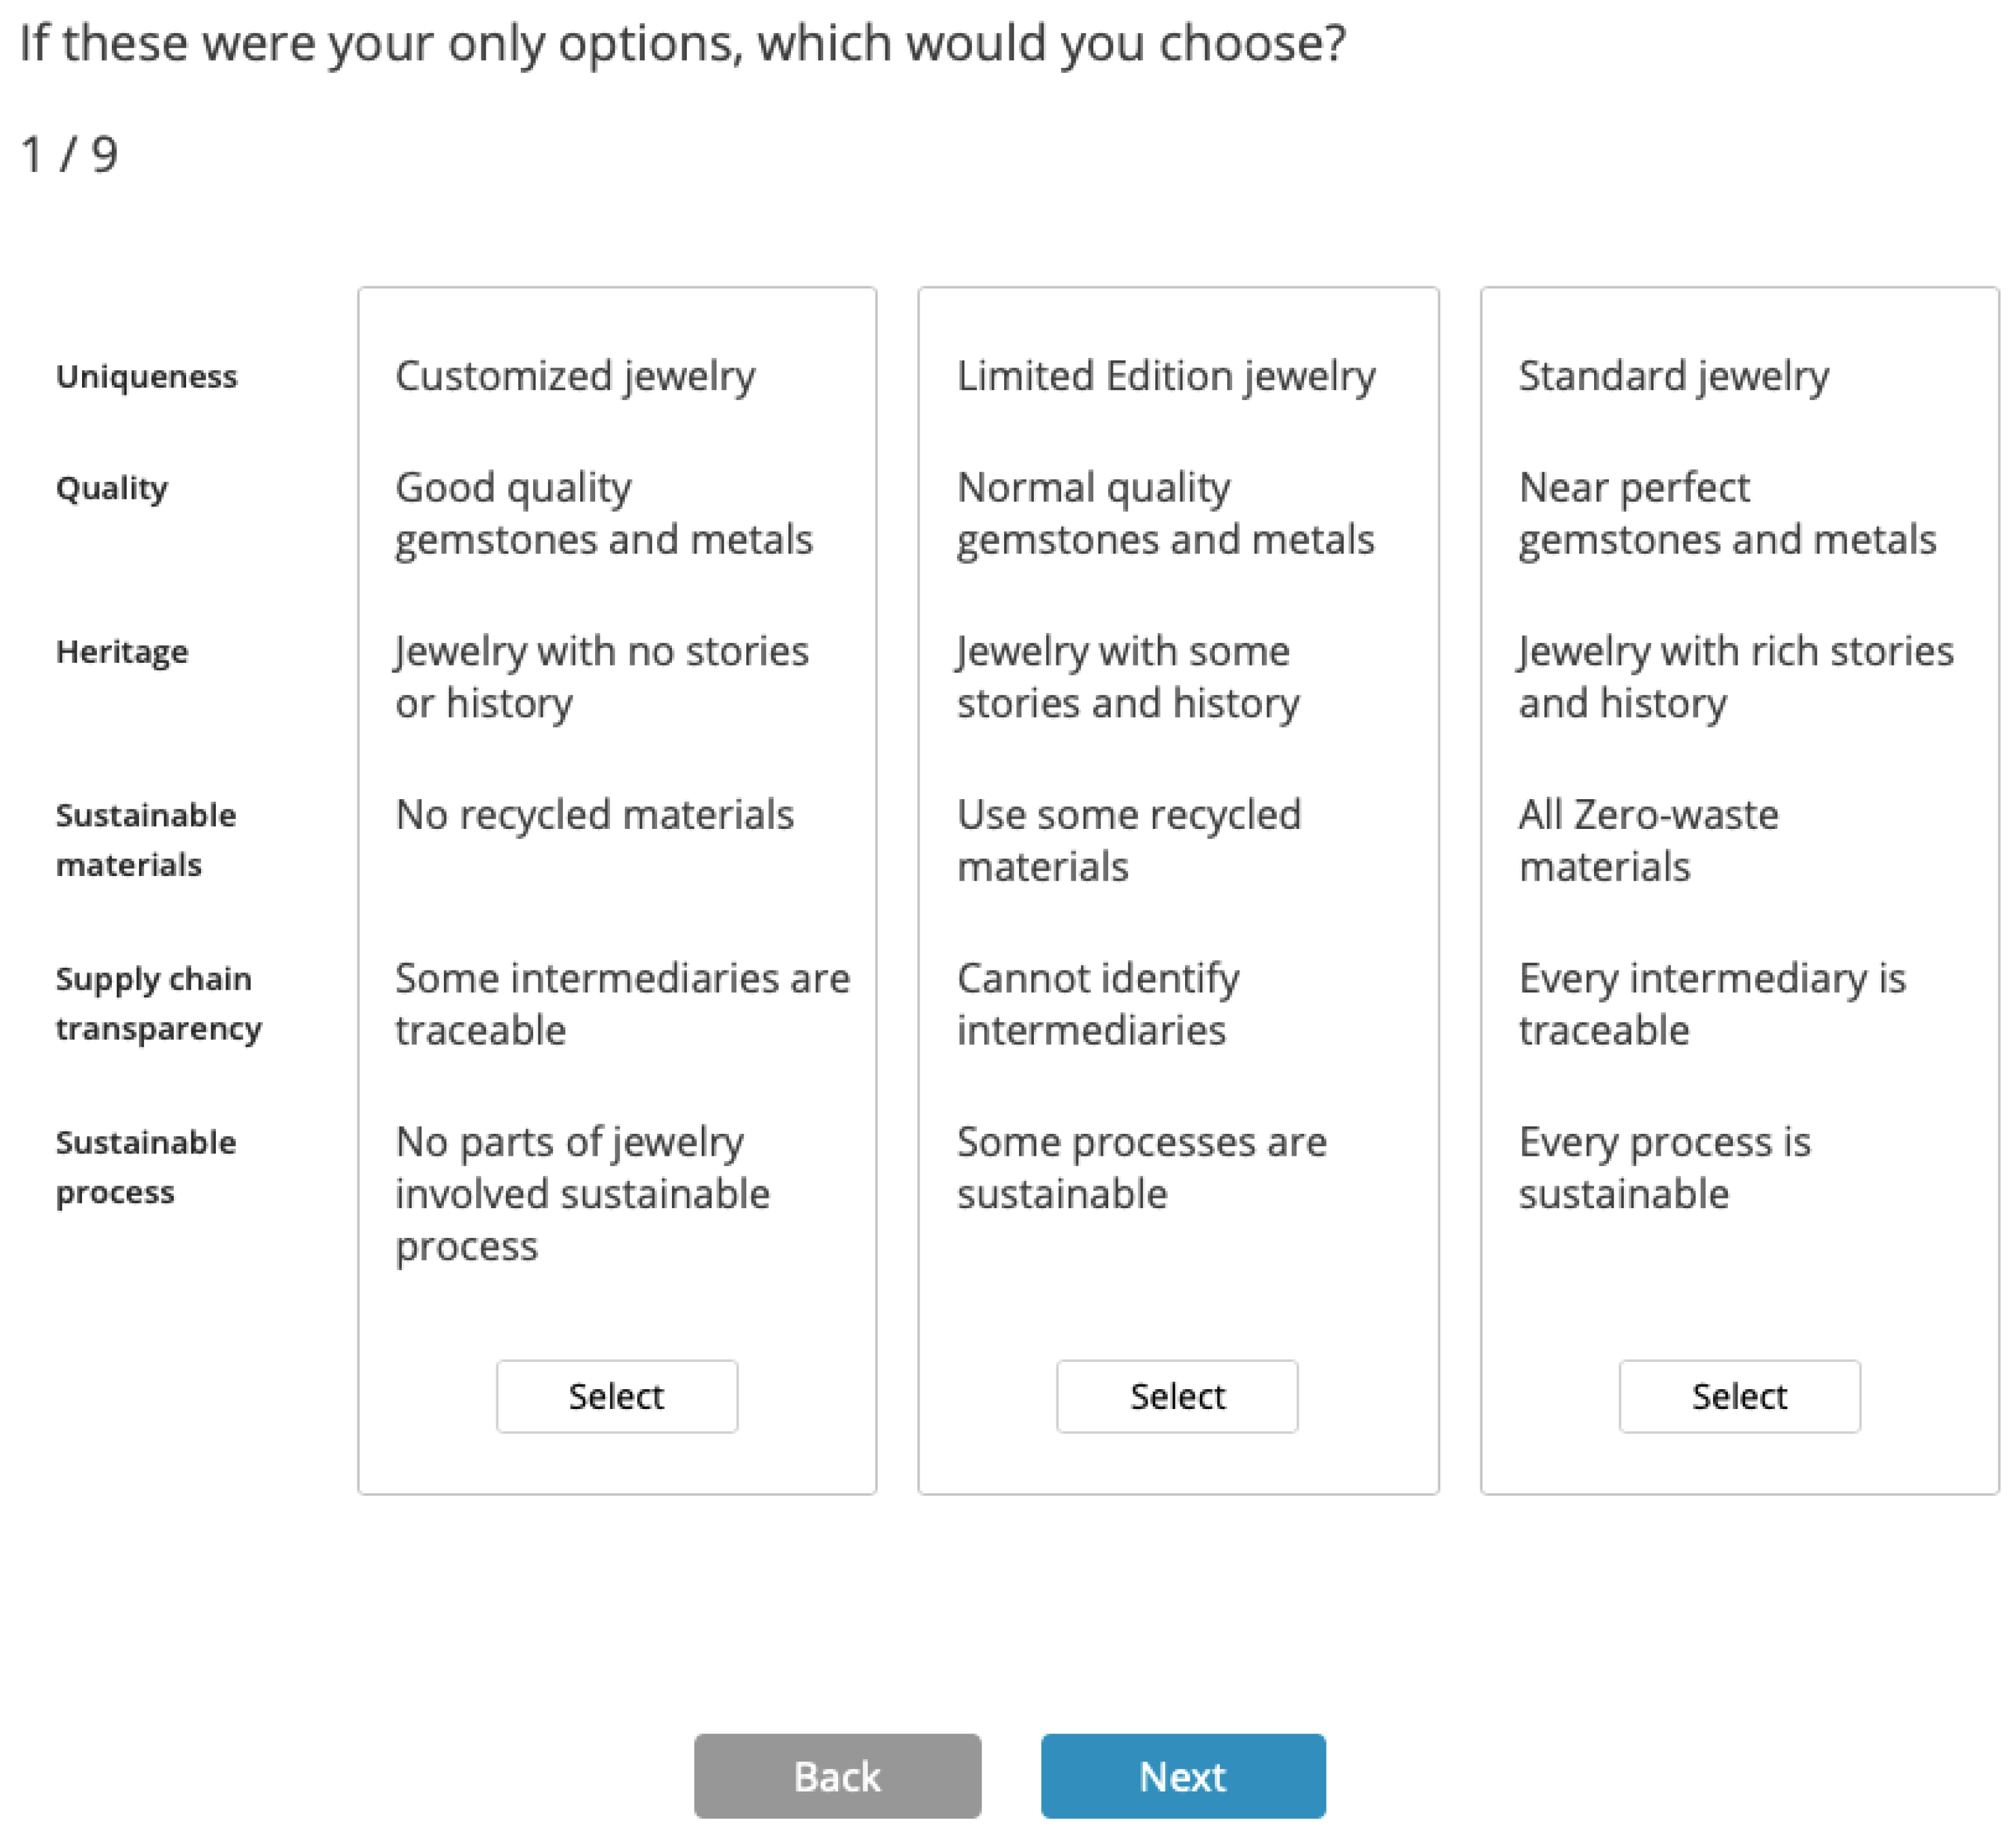Click the "1 / 9" progress indicator
This screenshot has width=2016, height=1840.
click(69, 155)
